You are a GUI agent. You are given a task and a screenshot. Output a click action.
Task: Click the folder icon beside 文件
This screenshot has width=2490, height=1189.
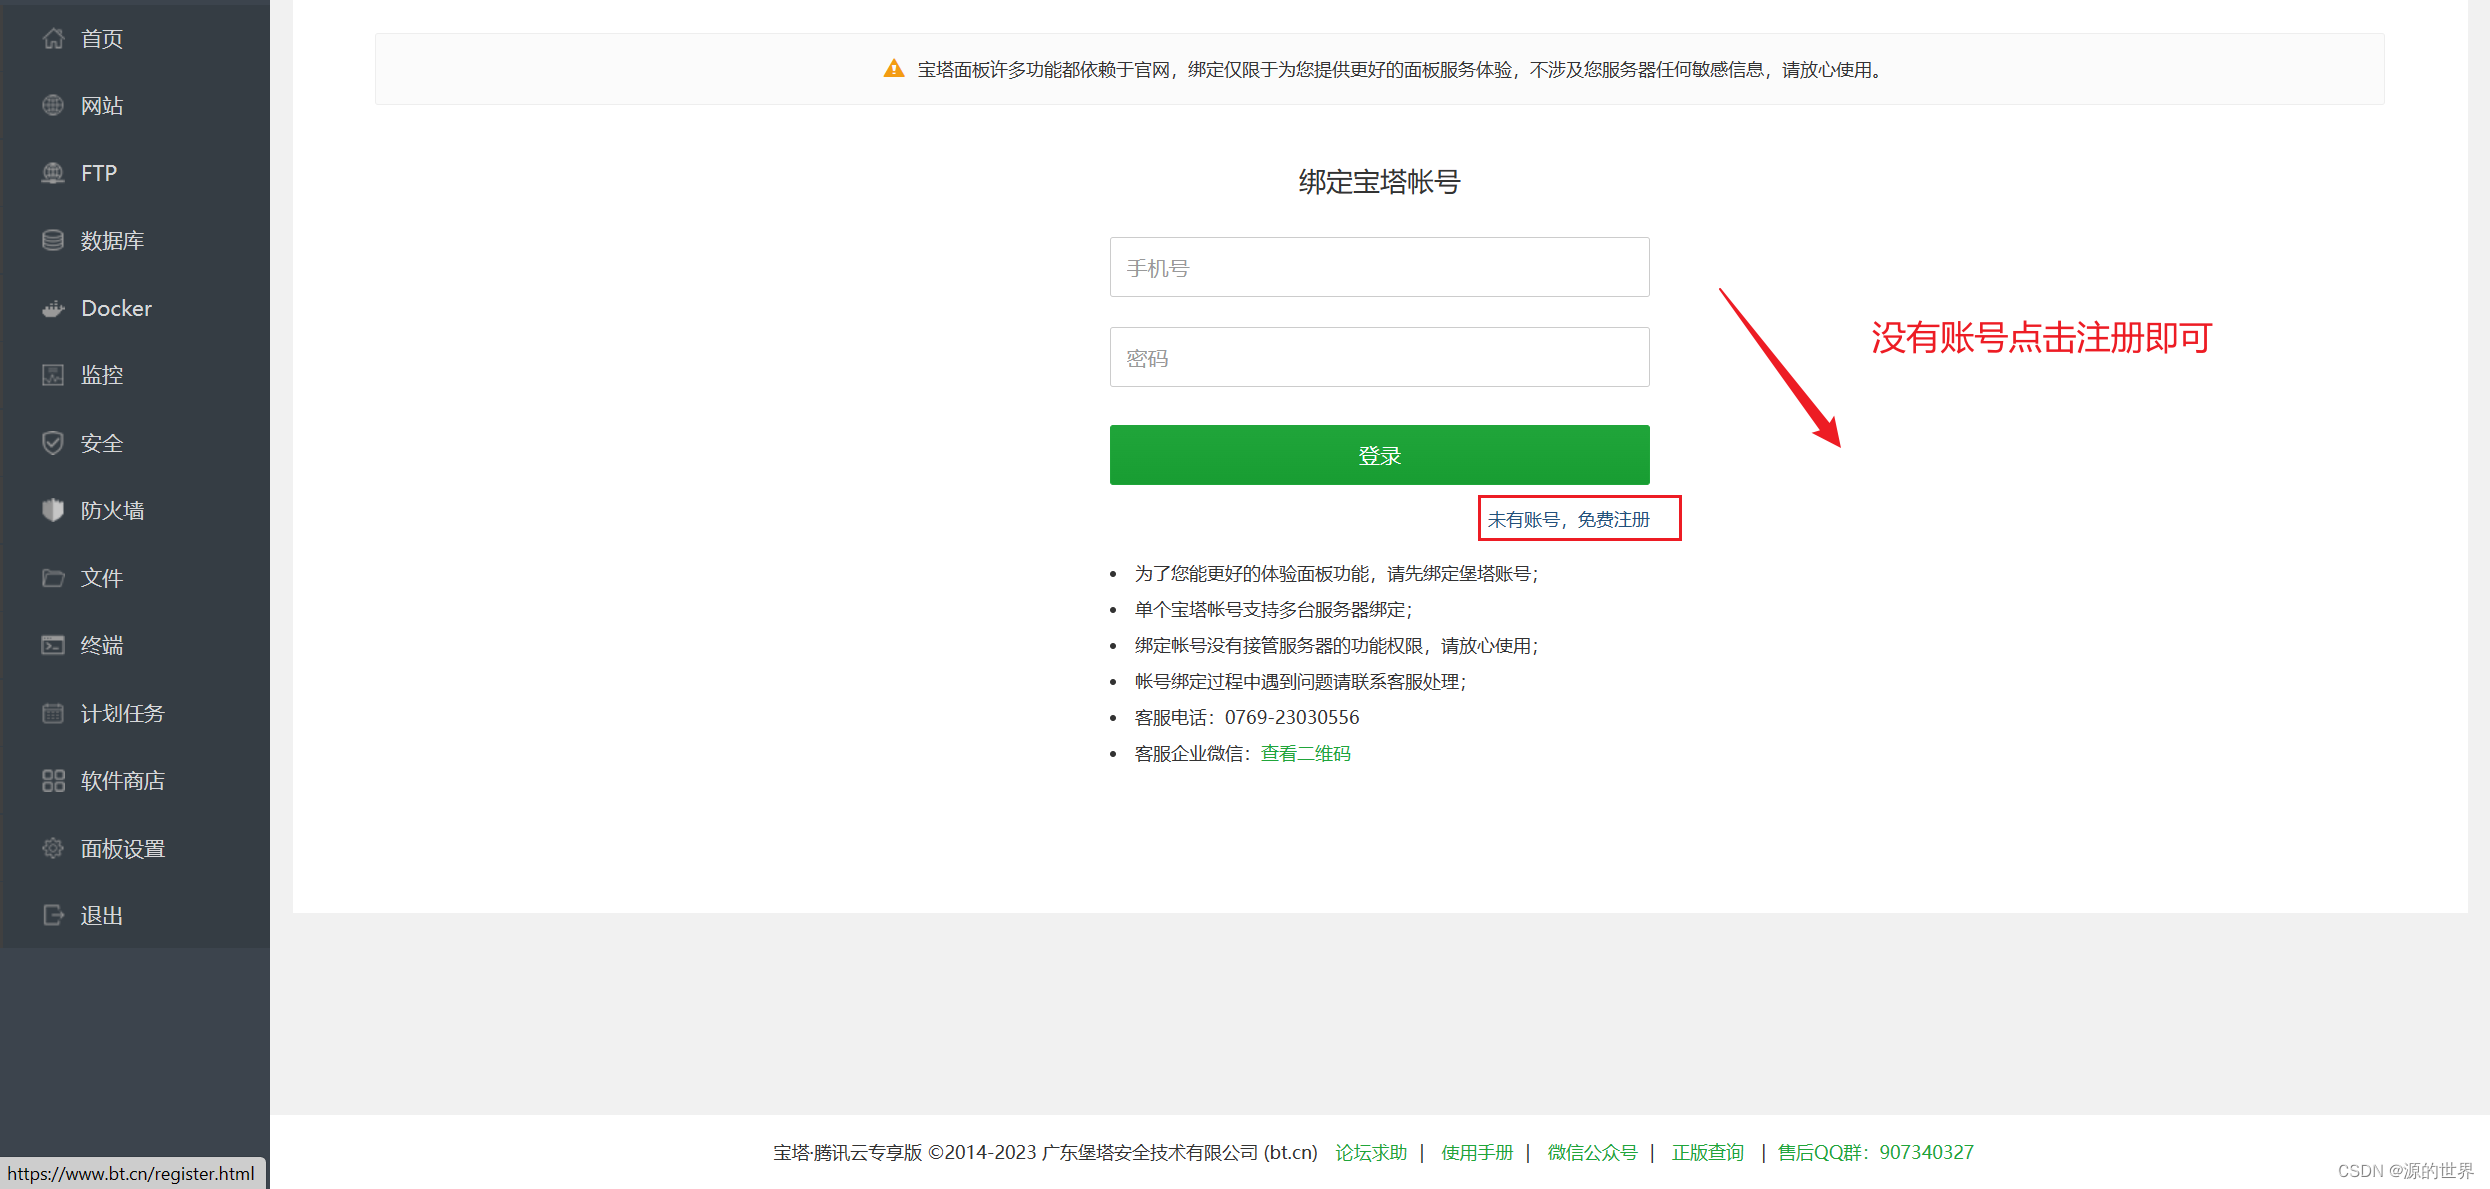pos(53,578)
